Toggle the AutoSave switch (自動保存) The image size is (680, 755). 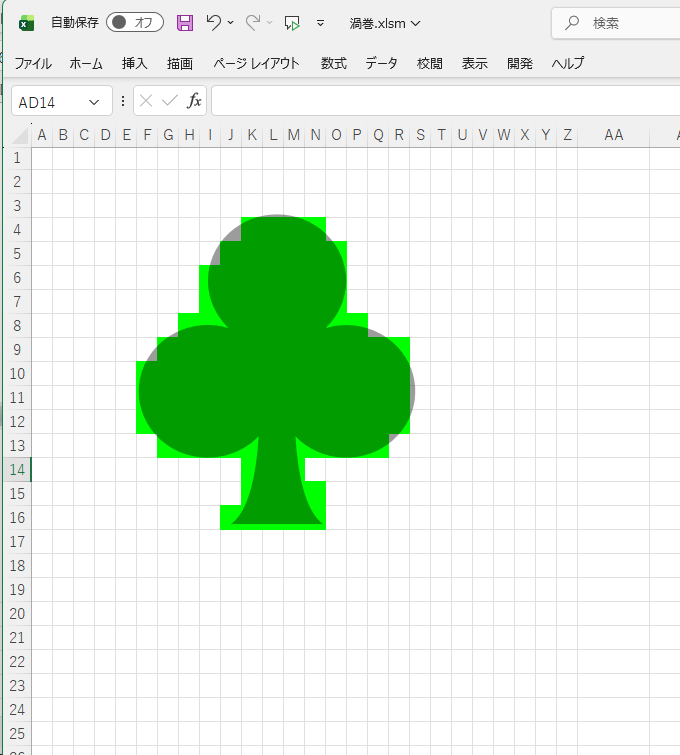pos(134,23)
